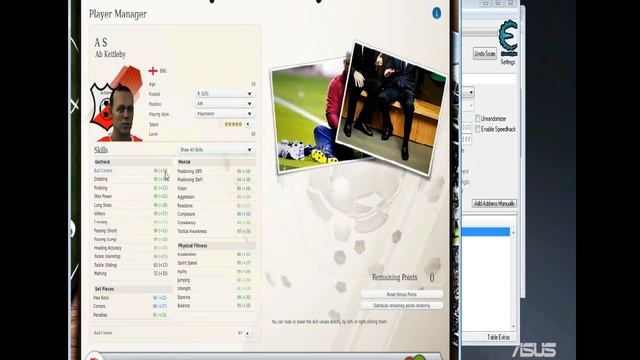This screenshot has width=640, height=360.
Task: Select the Heading Accuracy skill row
Action: pyautogui.click(x=131, y=248)
